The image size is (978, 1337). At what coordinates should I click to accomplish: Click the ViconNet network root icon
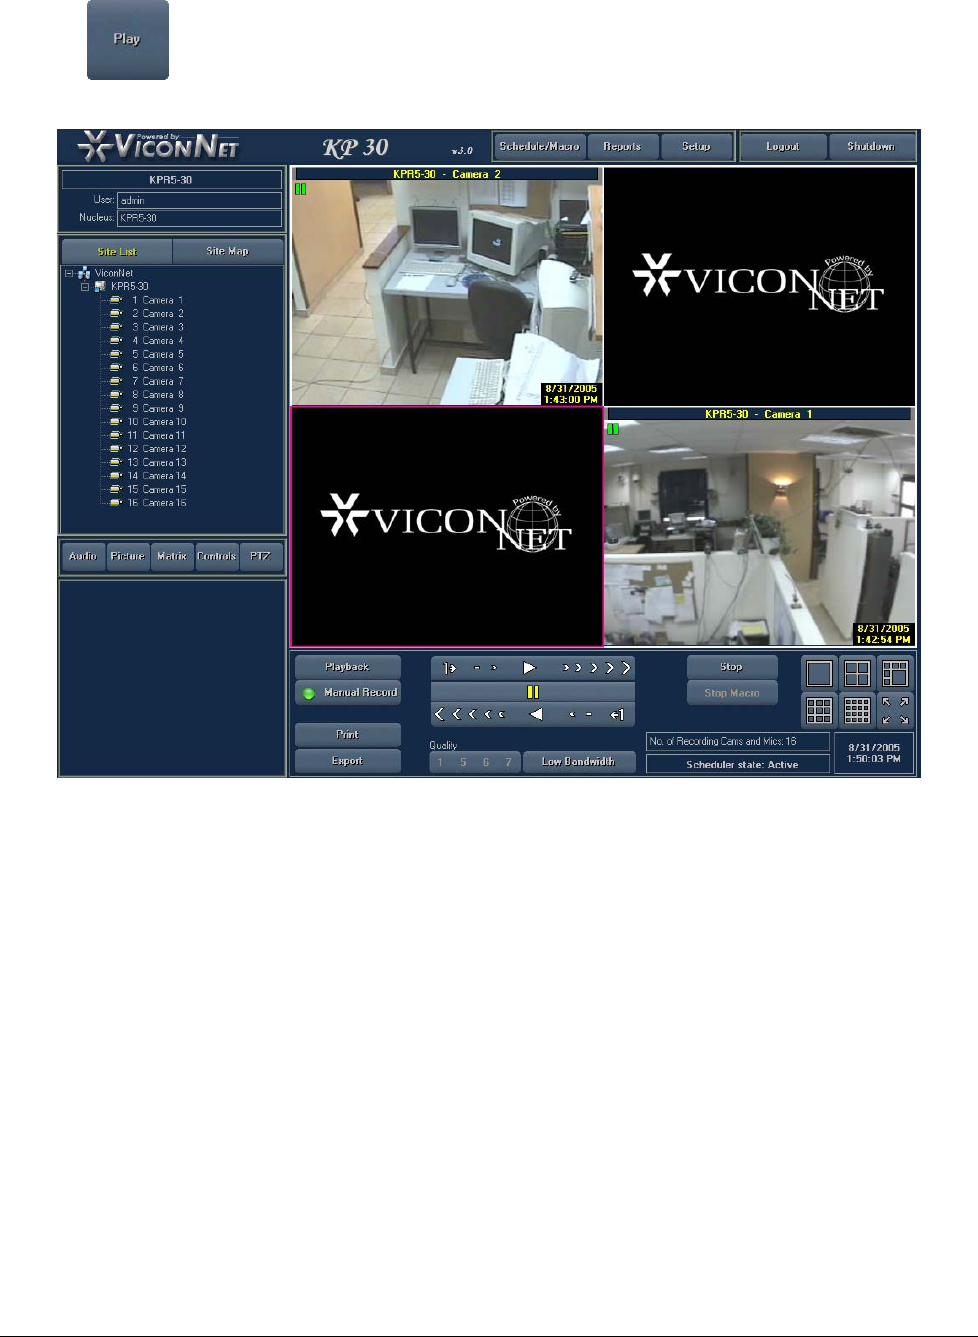point(84,273)
